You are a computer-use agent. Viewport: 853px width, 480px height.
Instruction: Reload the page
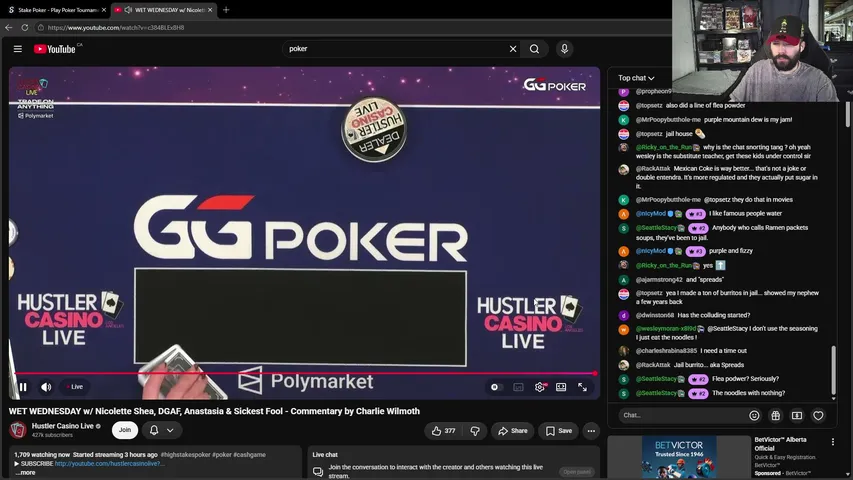click(24, 27)
